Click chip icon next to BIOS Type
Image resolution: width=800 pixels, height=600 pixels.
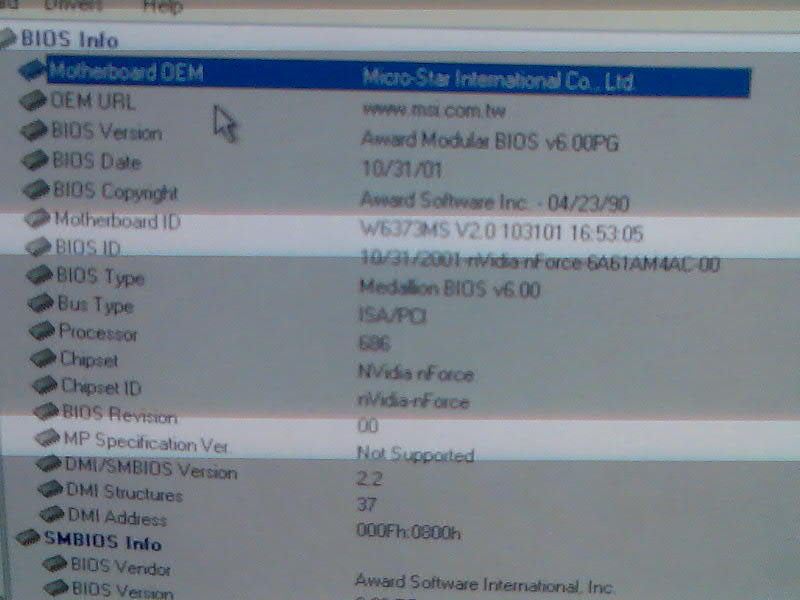(x=40, y=275)
